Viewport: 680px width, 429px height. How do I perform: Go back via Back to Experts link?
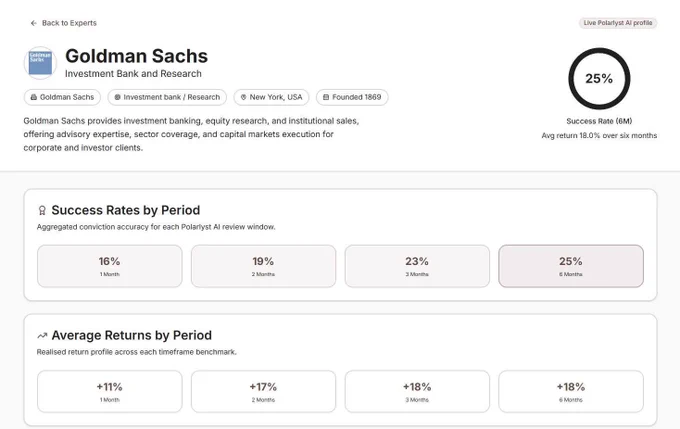click(63, 23)
